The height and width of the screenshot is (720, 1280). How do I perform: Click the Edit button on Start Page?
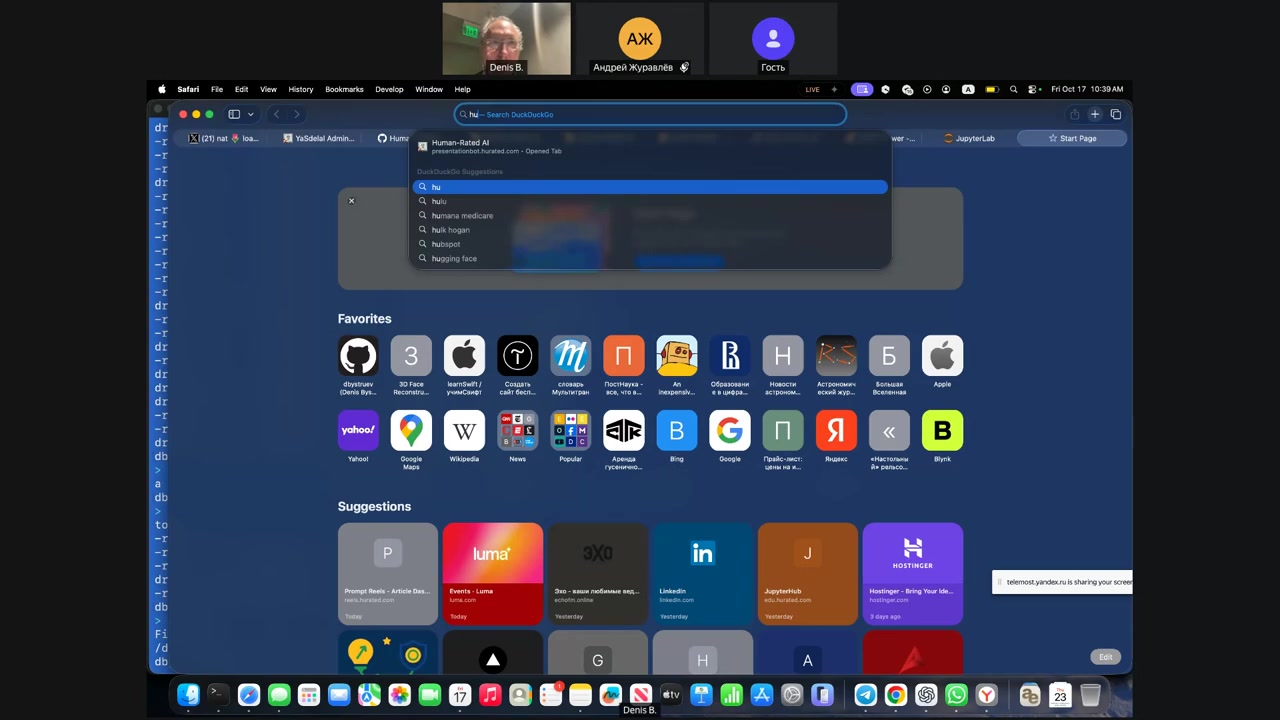point(1105,657)
